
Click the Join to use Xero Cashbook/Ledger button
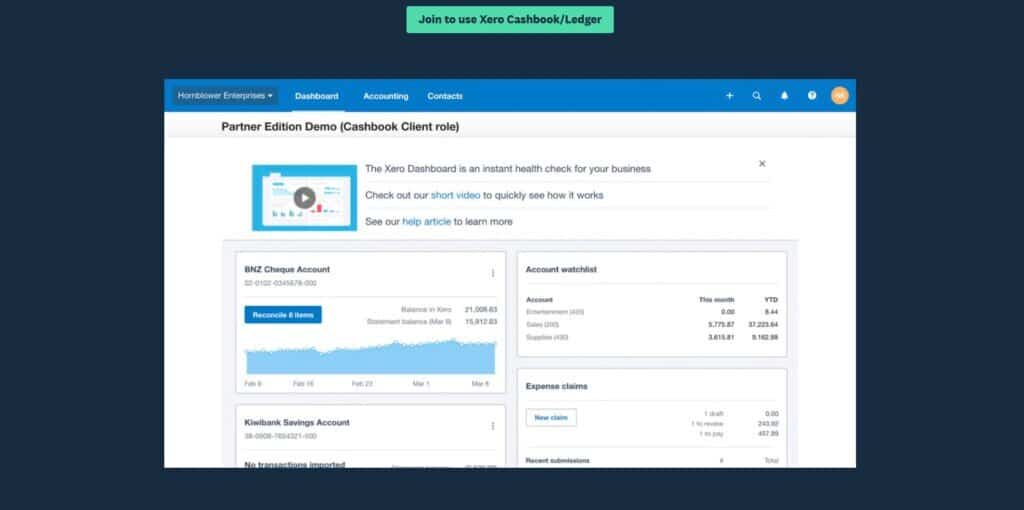pyautogui.click(x=510, y=19)
